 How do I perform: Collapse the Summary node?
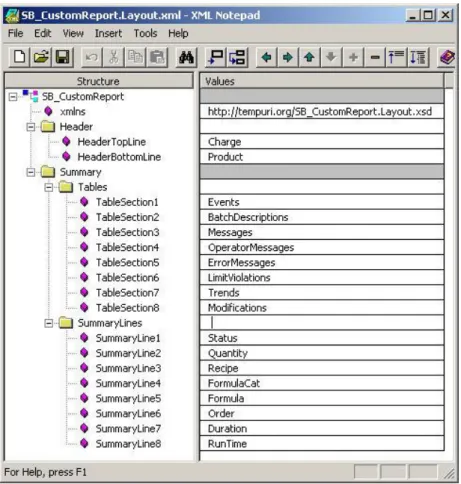[x=31, y=172]
